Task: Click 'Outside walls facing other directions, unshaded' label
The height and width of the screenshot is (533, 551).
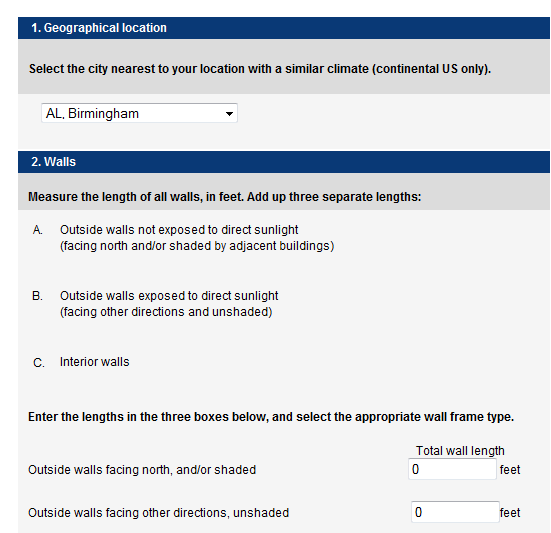Action: pos(158,513)
